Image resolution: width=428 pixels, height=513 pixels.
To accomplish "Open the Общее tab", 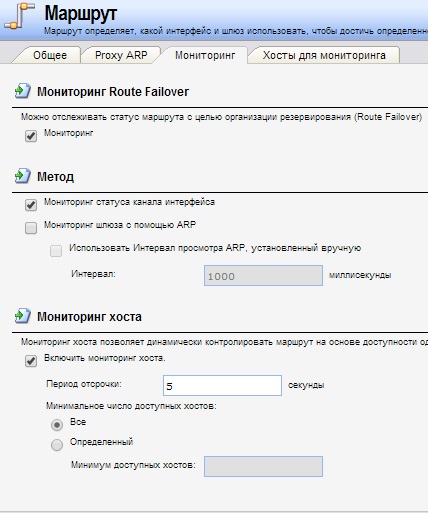I will pyautogui.click(x=50, y=55).
